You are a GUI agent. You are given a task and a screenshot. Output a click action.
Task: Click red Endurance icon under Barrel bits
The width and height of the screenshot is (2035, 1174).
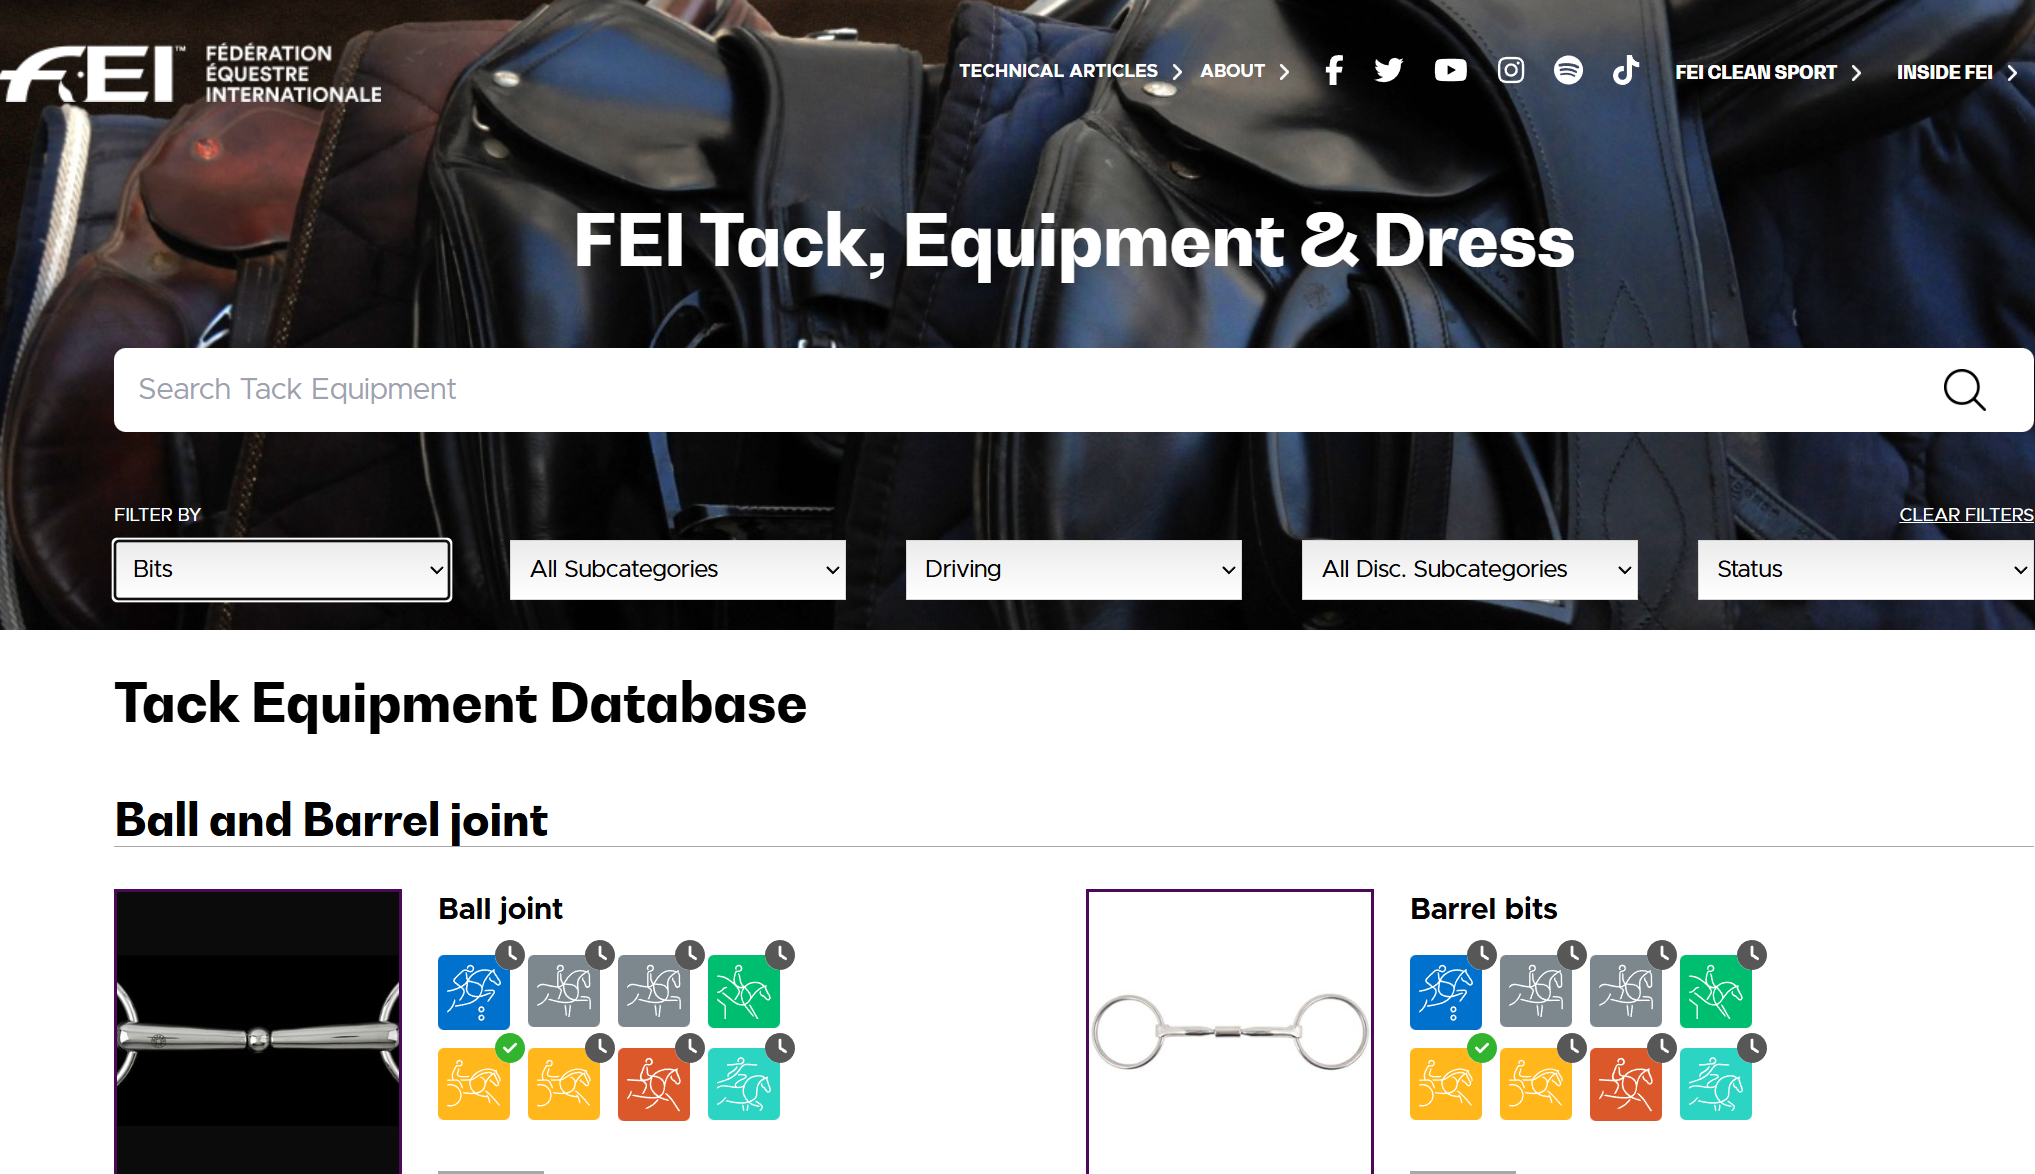[1625, 1084]
